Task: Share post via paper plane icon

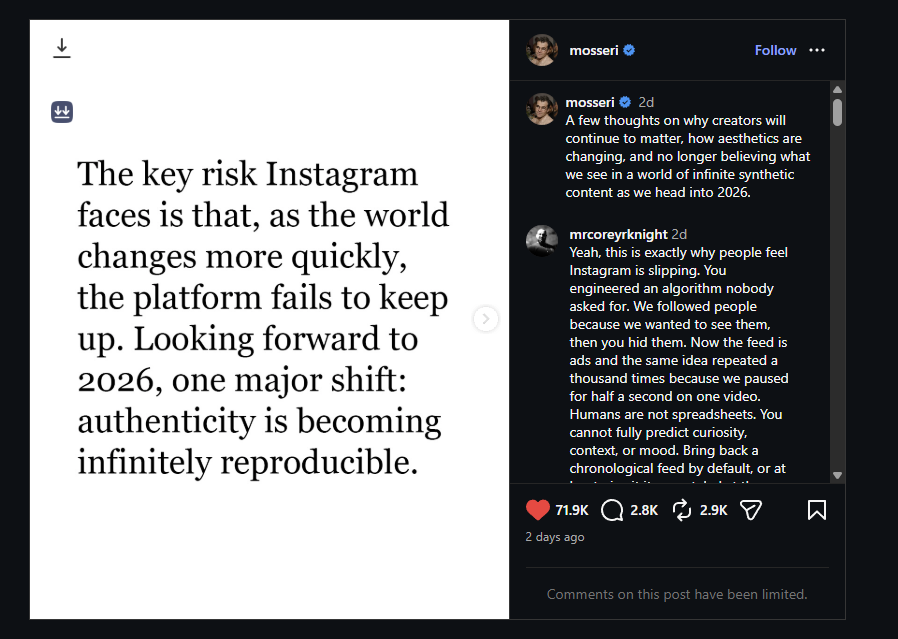Action: pos(751,510)
